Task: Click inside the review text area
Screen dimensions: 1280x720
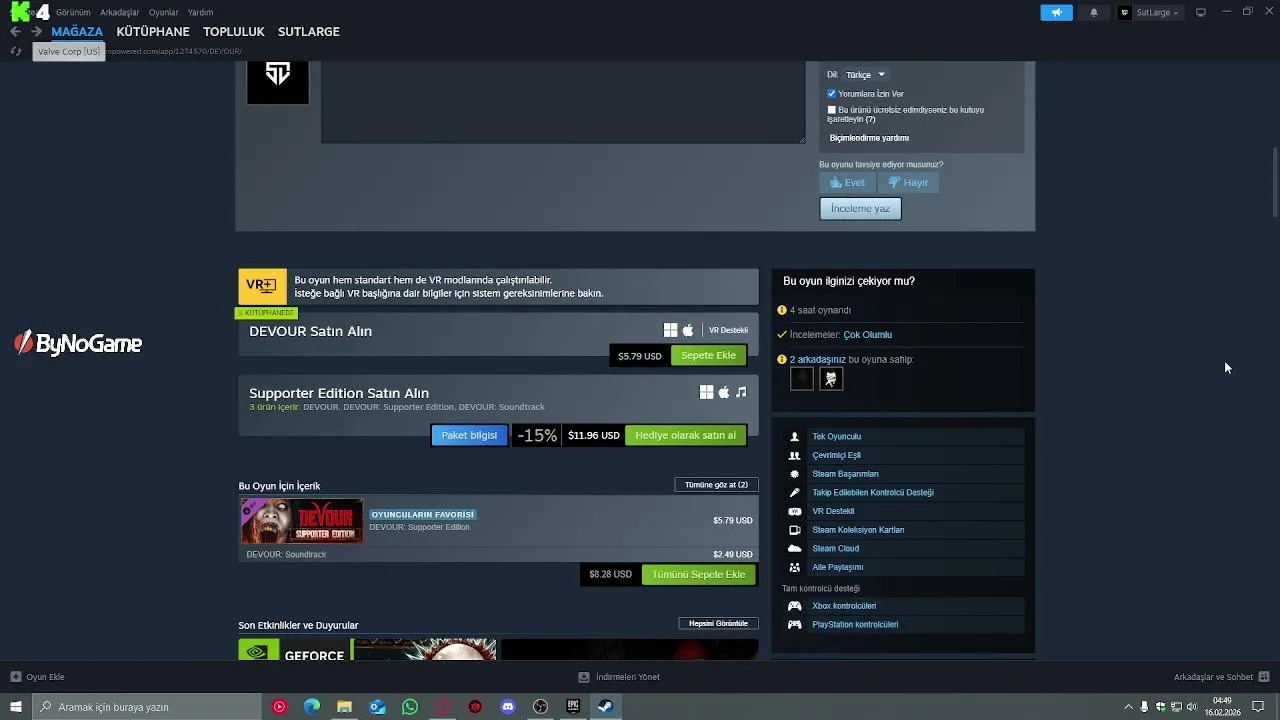Action: (563, 102)
